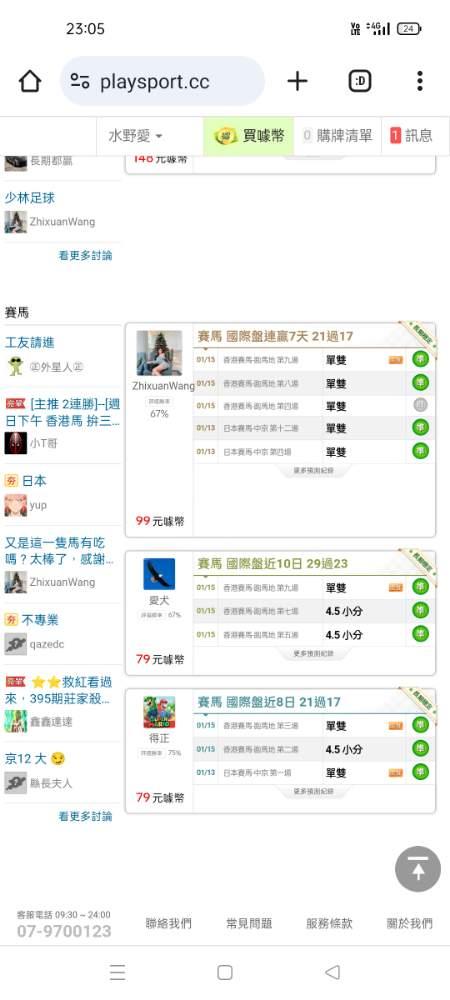Click 看更多討論 link under 賽馬 section

85,816
